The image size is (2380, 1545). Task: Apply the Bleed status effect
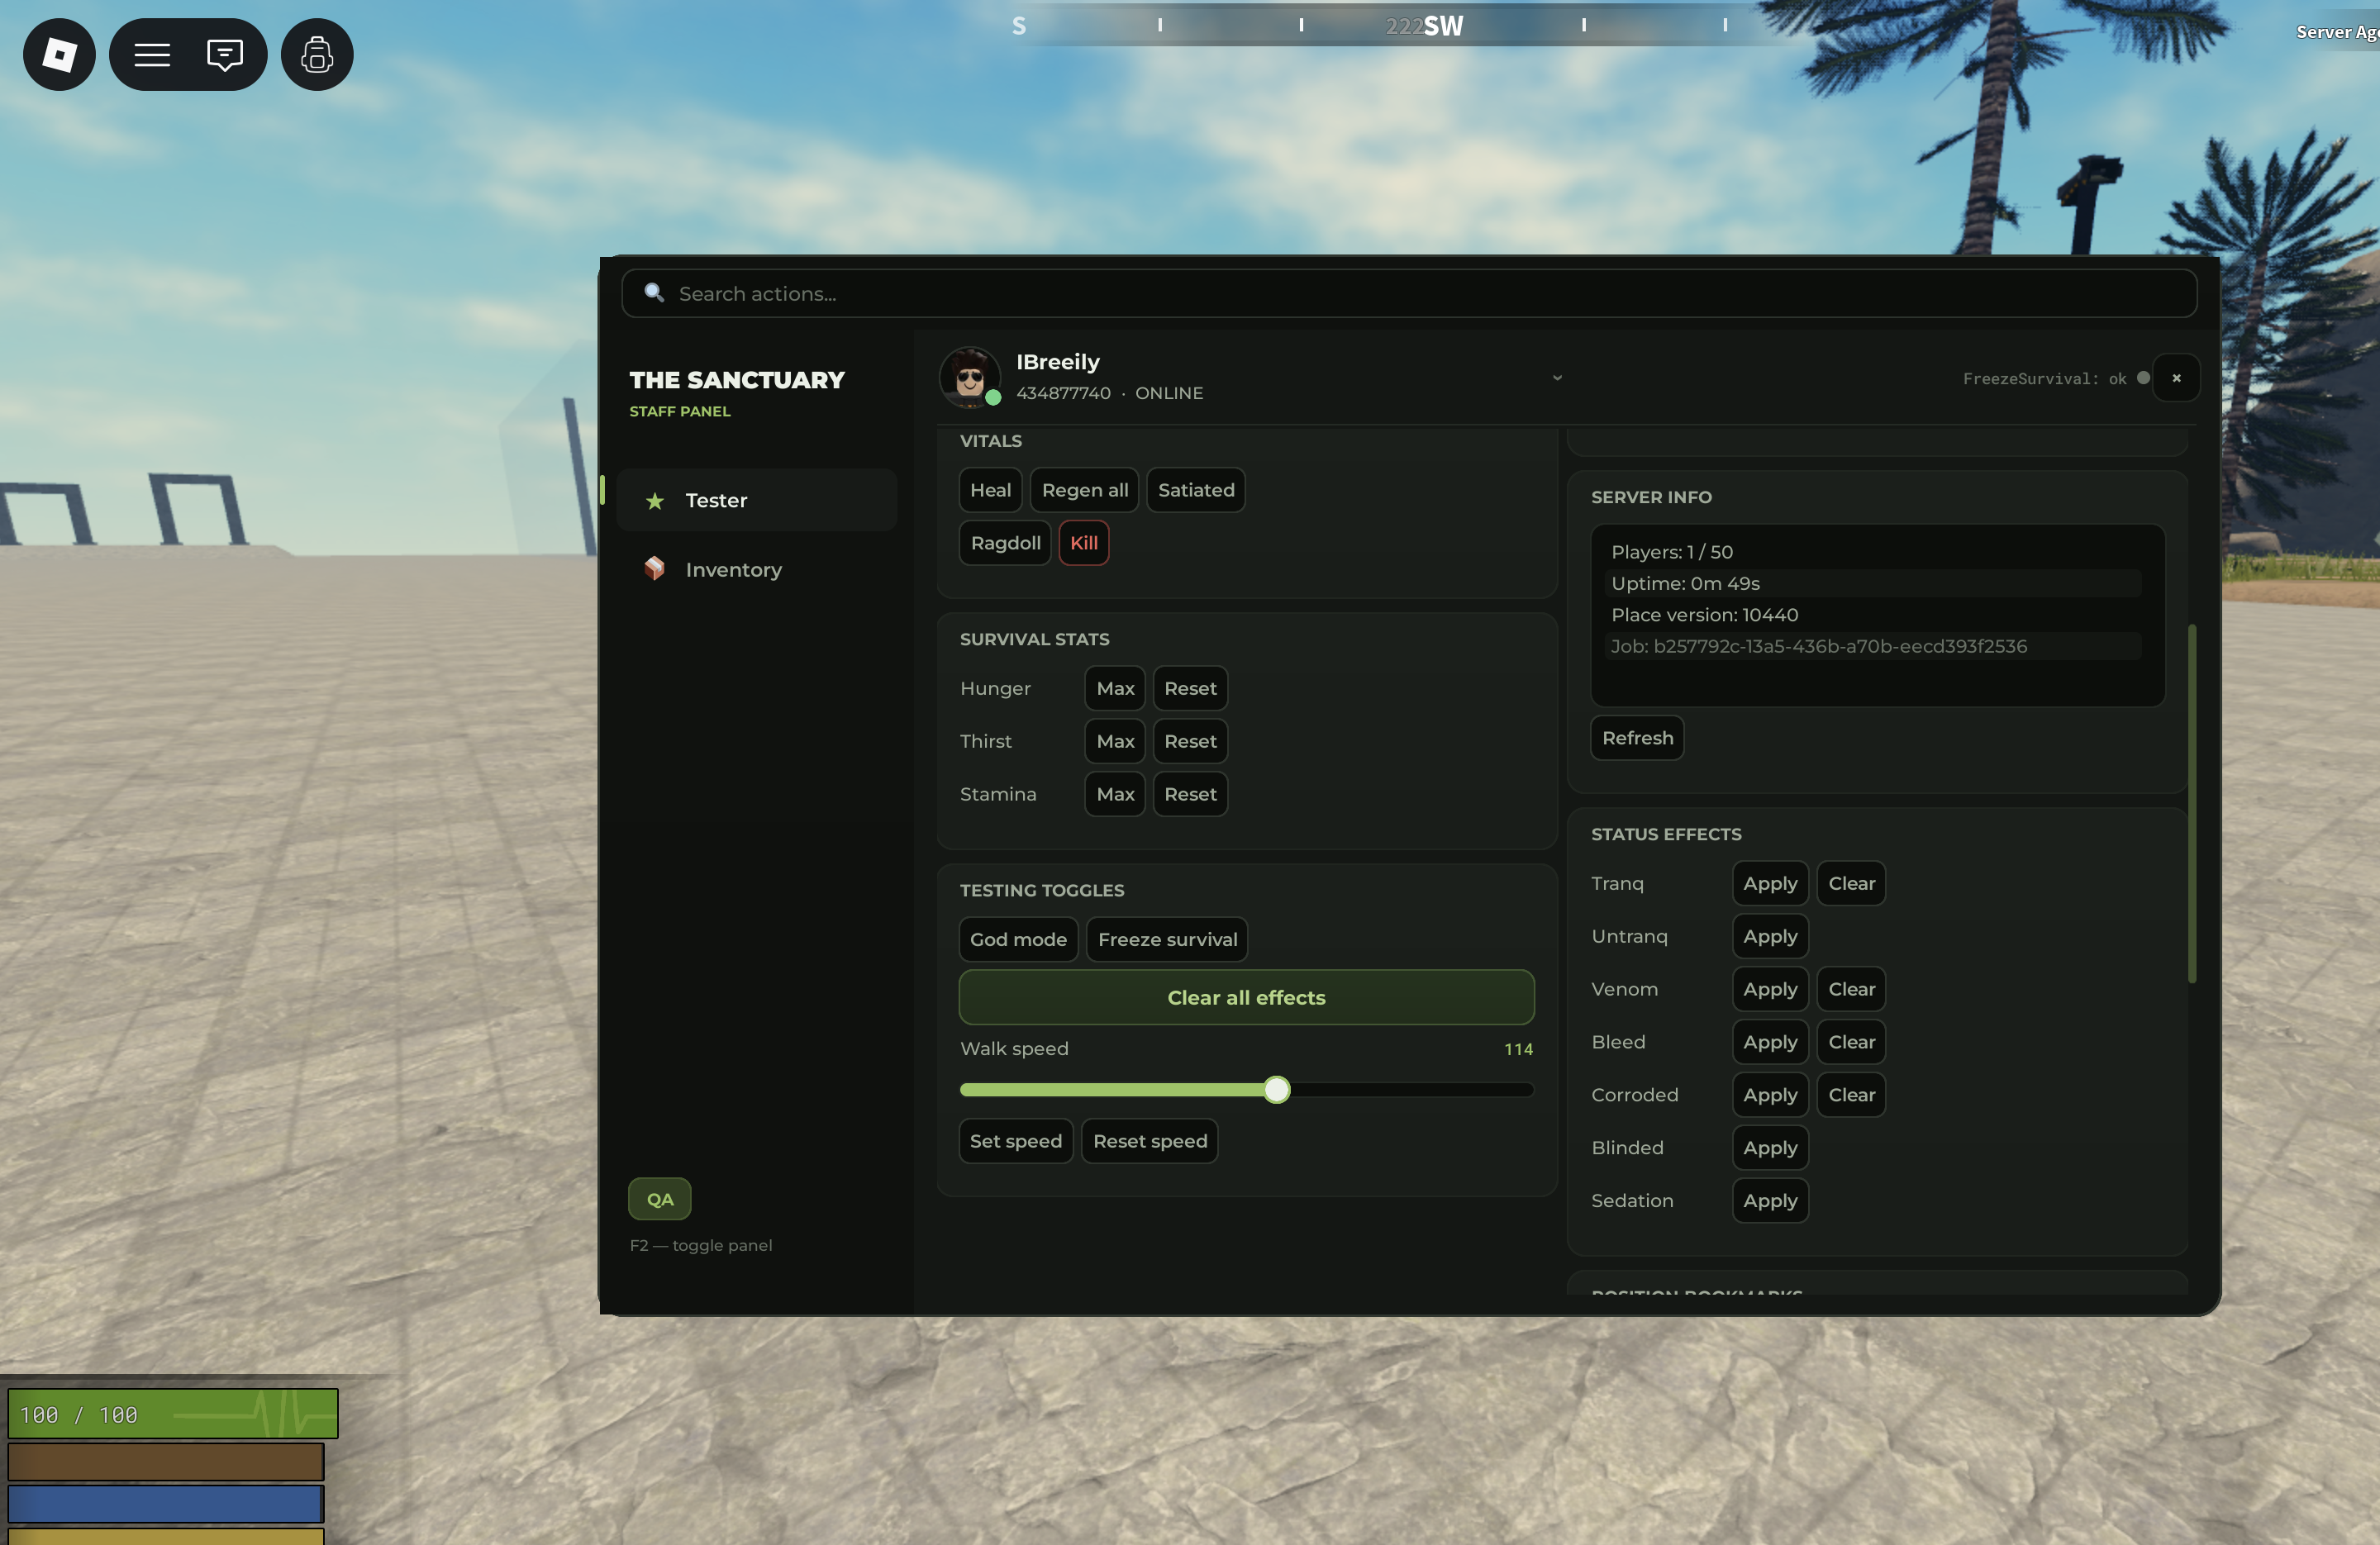(1770, 1042)
